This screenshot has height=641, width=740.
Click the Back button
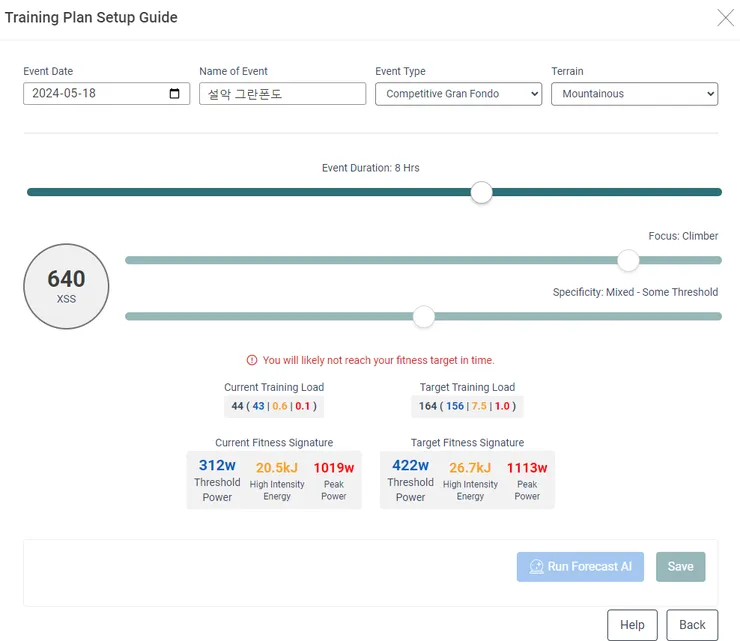pyautogui.click(x=692, y=625)
